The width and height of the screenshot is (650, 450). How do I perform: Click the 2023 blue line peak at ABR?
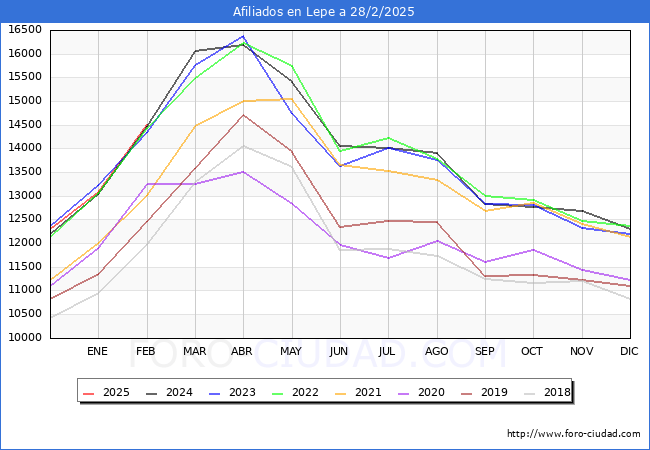click(x=243, y=36)
